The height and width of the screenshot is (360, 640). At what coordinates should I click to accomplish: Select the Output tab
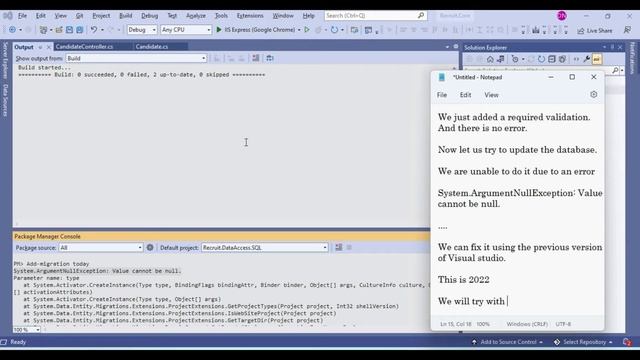coord(24,47)
